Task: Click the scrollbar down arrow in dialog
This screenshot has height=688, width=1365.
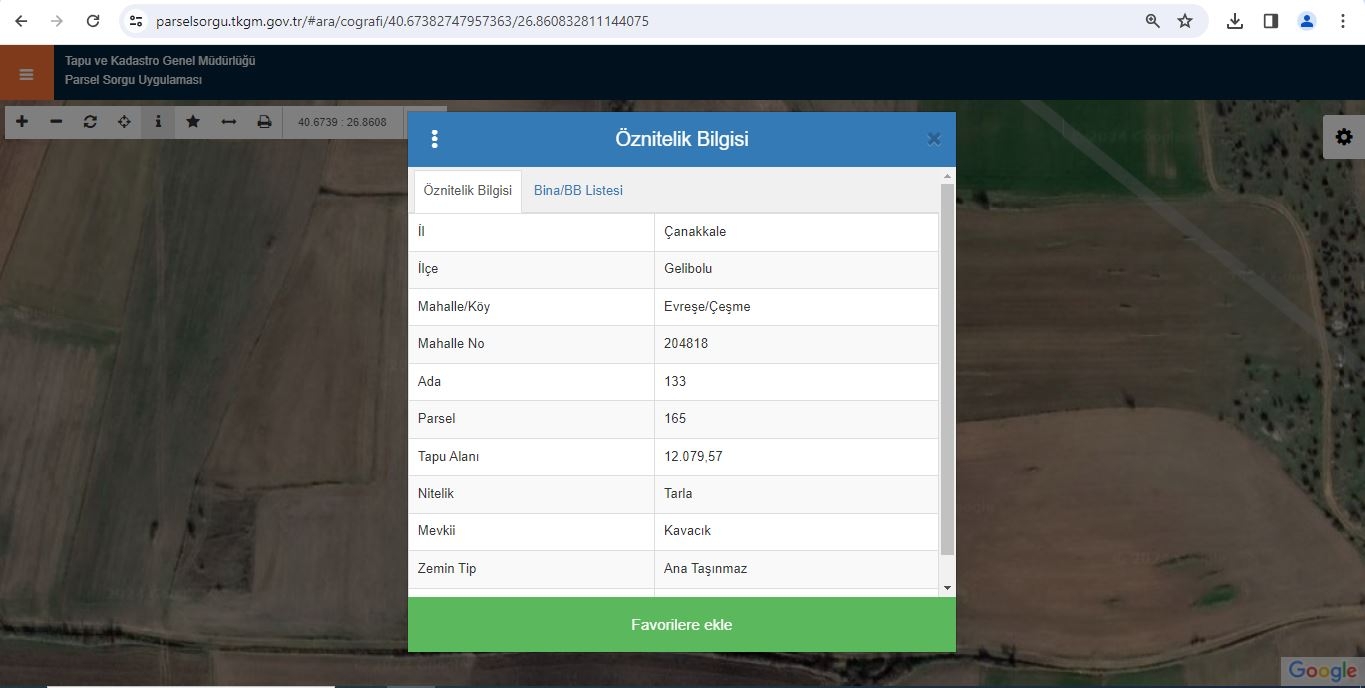Action: (x=947, y=589)
